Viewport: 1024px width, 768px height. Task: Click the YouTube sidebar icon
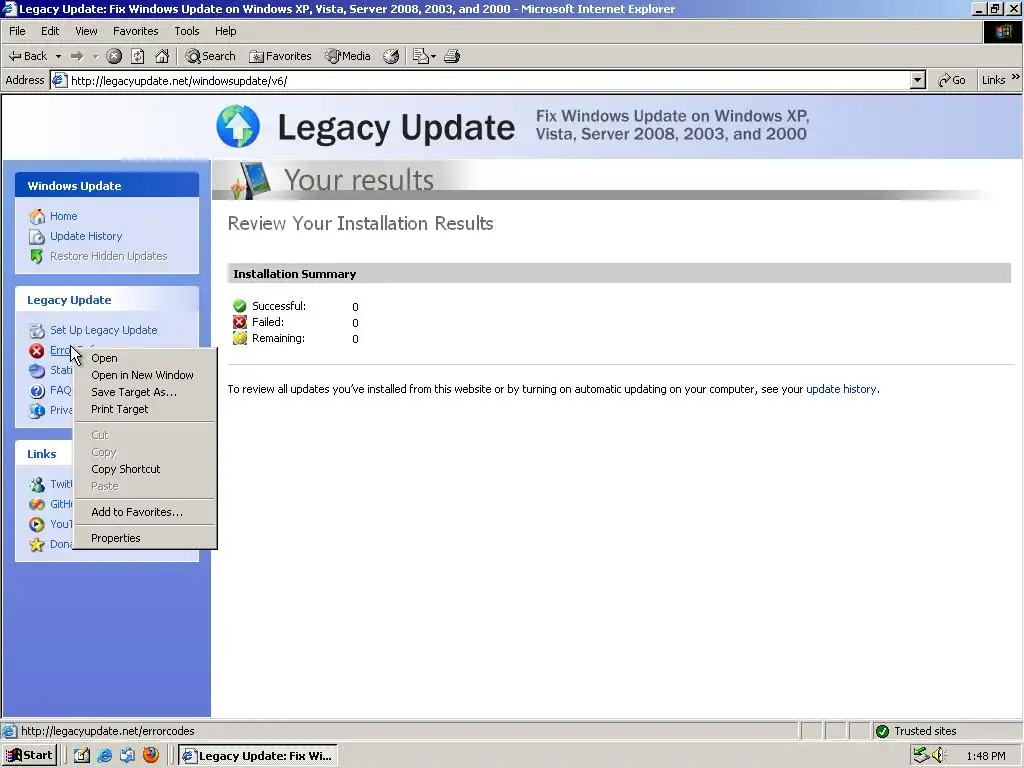tap(37, 524)
